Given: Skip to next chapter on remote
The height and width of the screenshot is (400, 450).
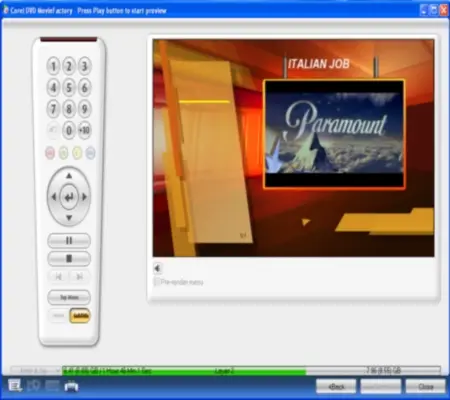Looking at the screenshot, I should 79,276.
